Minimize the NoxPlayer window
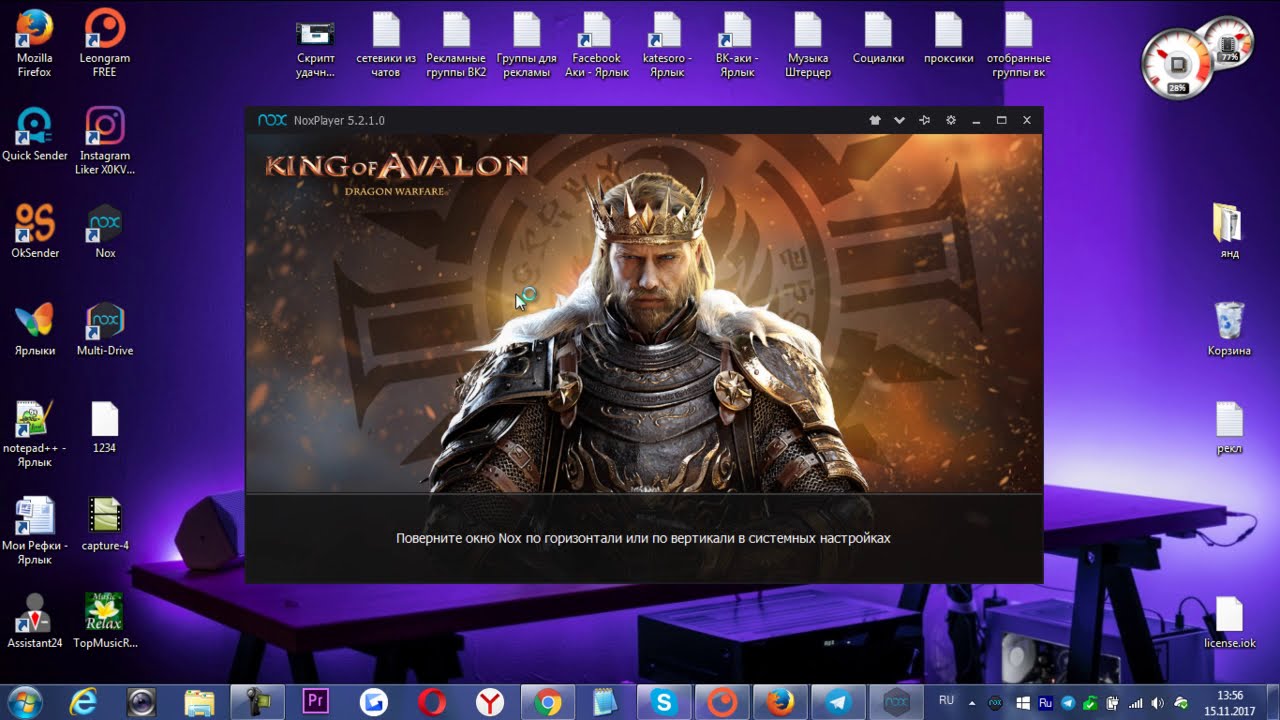The height and width of the screenshot is (720, 1280). (x=976, y=120)
